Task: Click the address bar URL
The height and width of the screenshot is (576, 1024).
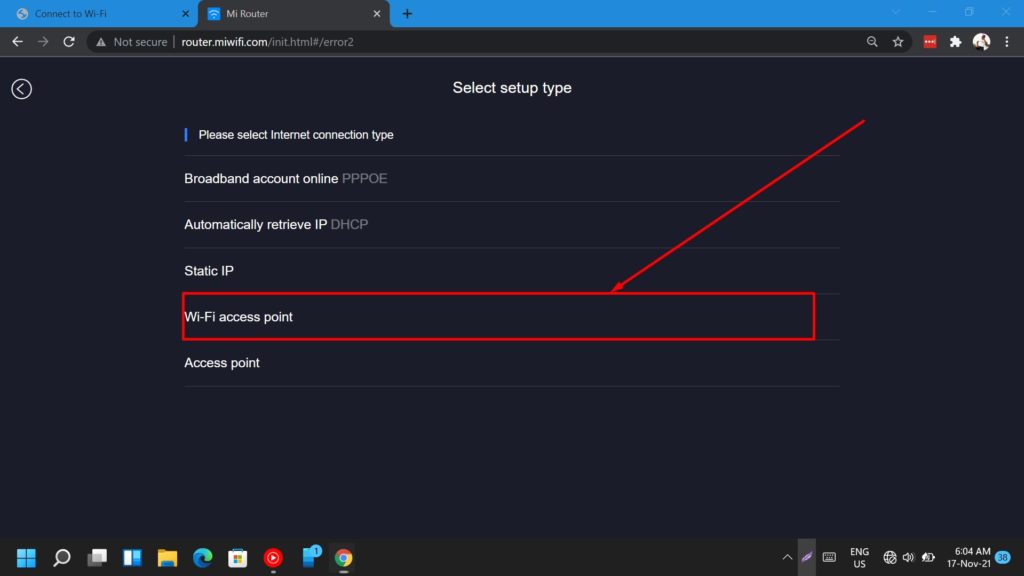Action: click(268, 42)
